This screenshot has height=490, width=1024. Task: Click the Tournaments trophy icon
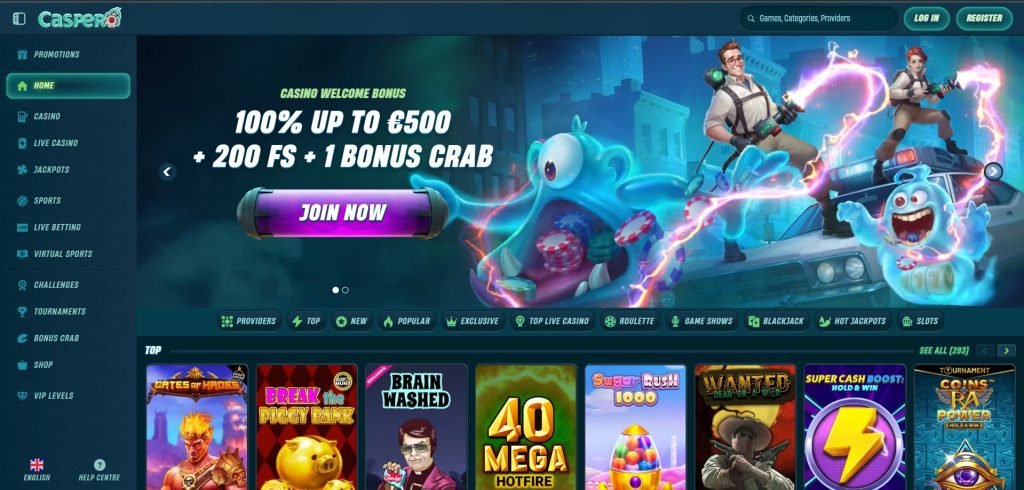pyautogui.click(x=23, y=312)
